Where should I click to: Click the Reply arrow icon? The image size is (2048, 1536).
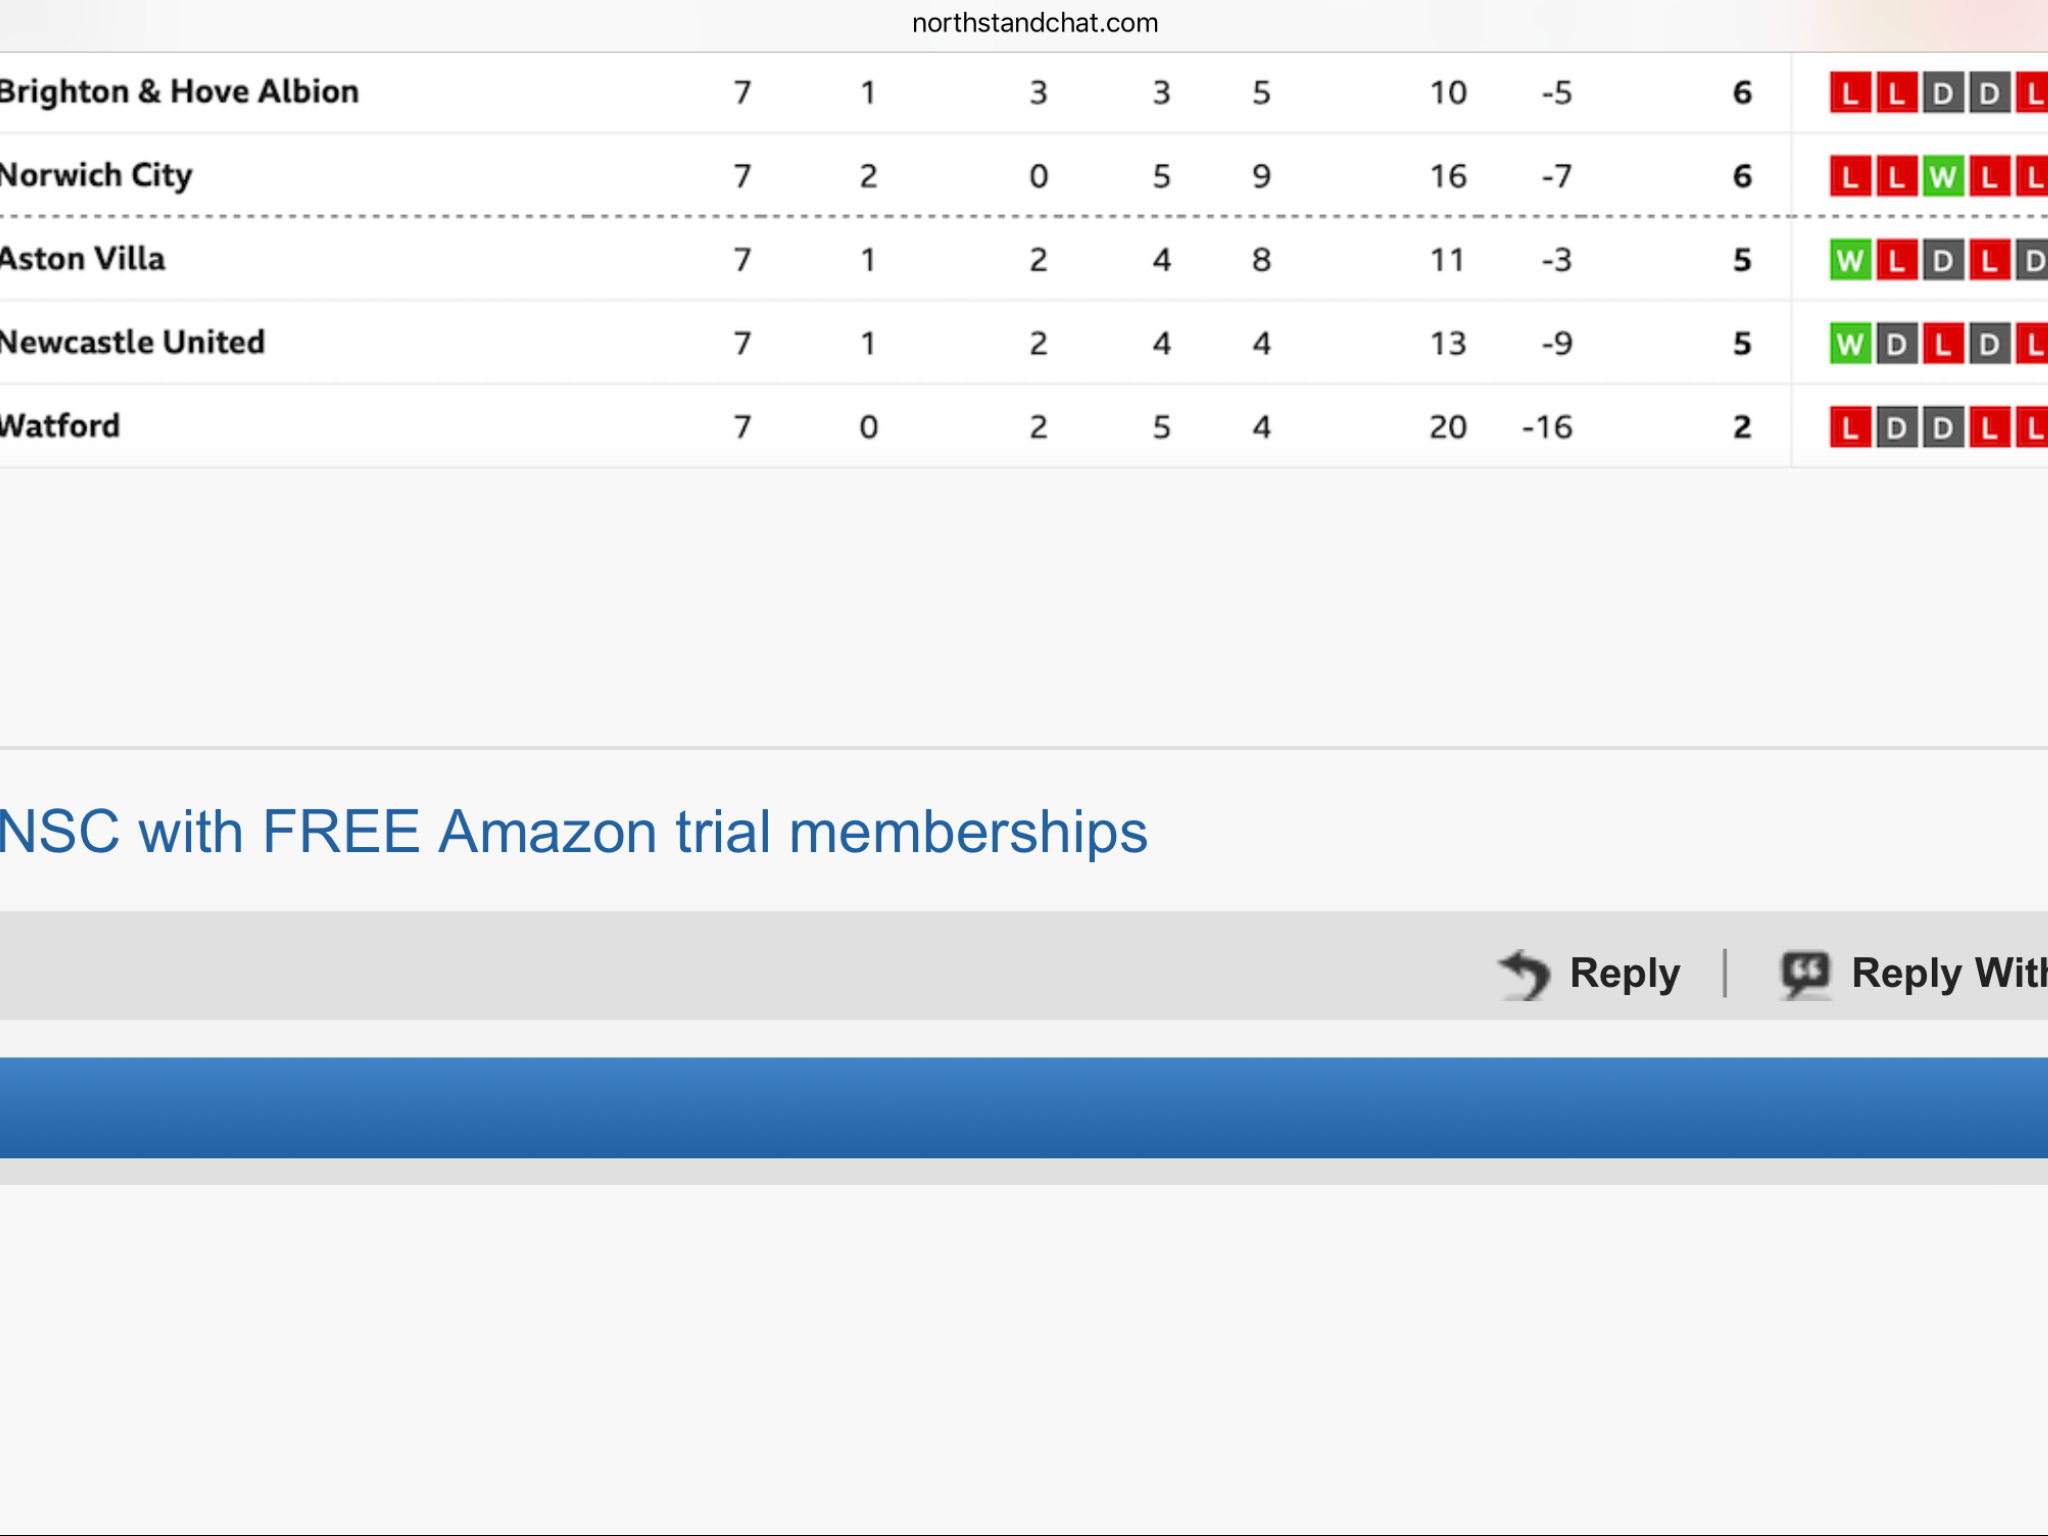click(x=1524, y=974)
